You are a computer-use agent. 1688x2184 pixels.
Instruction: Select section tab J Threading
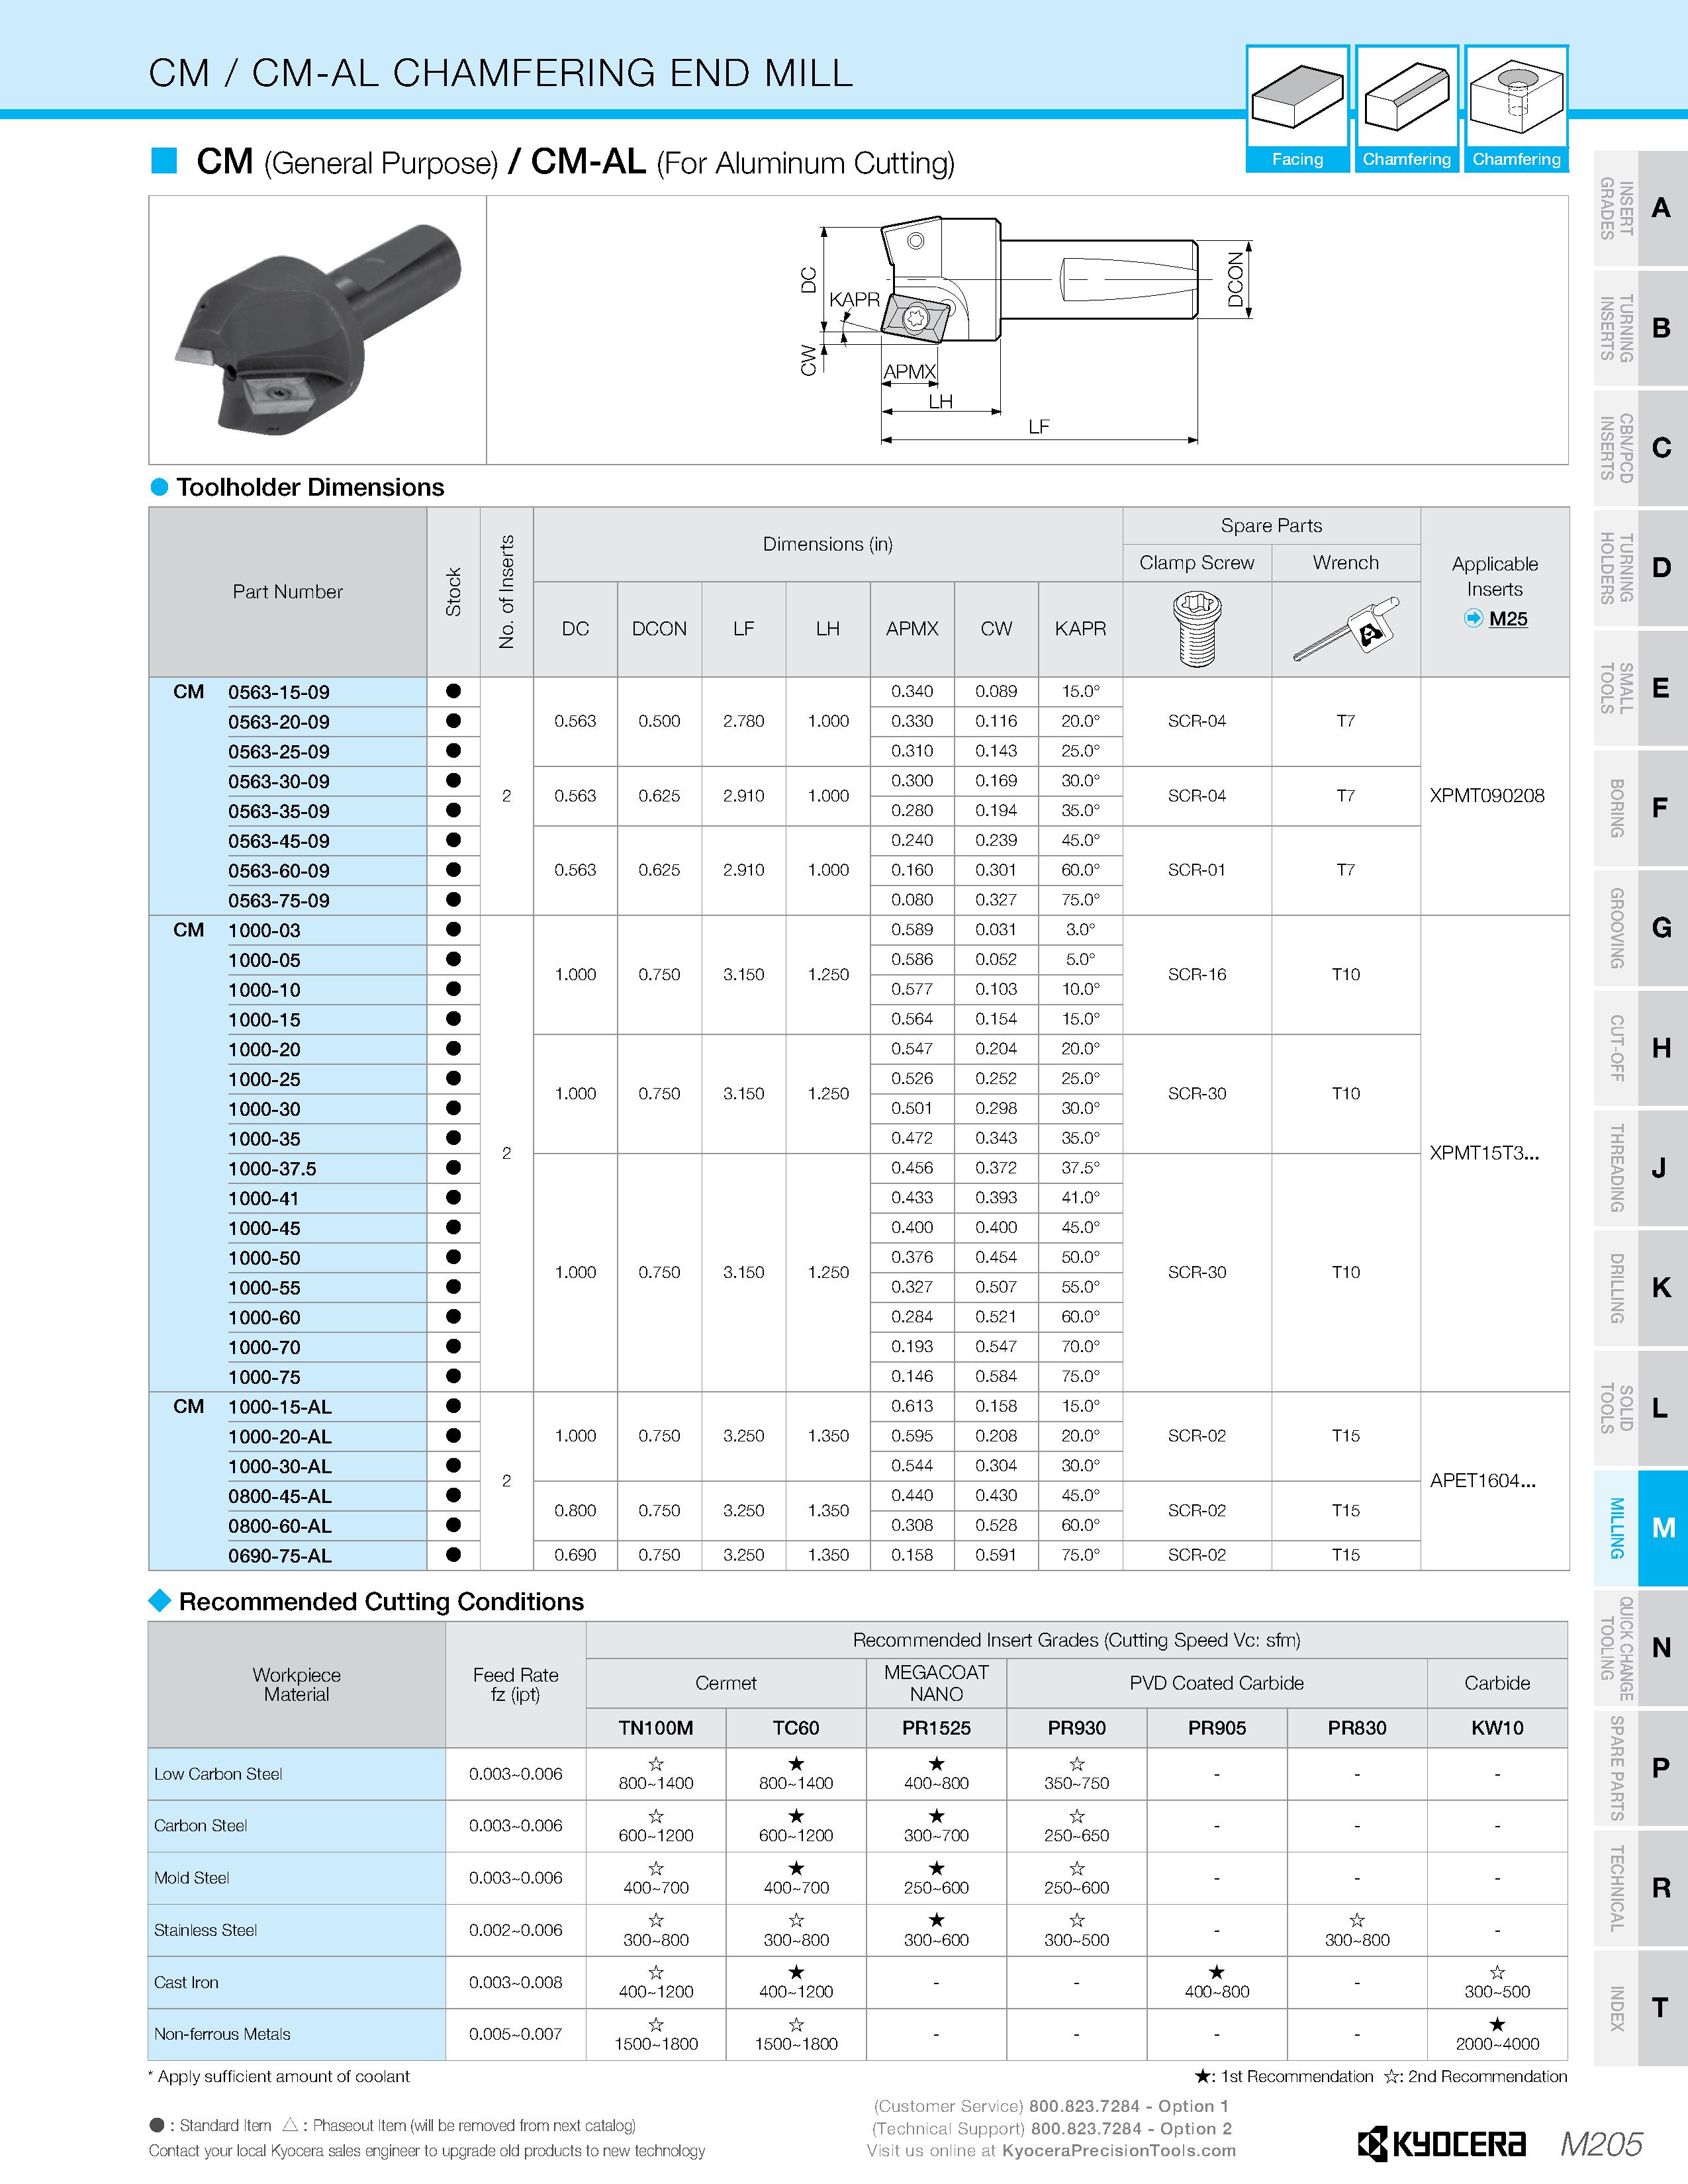[1640, 1168]
